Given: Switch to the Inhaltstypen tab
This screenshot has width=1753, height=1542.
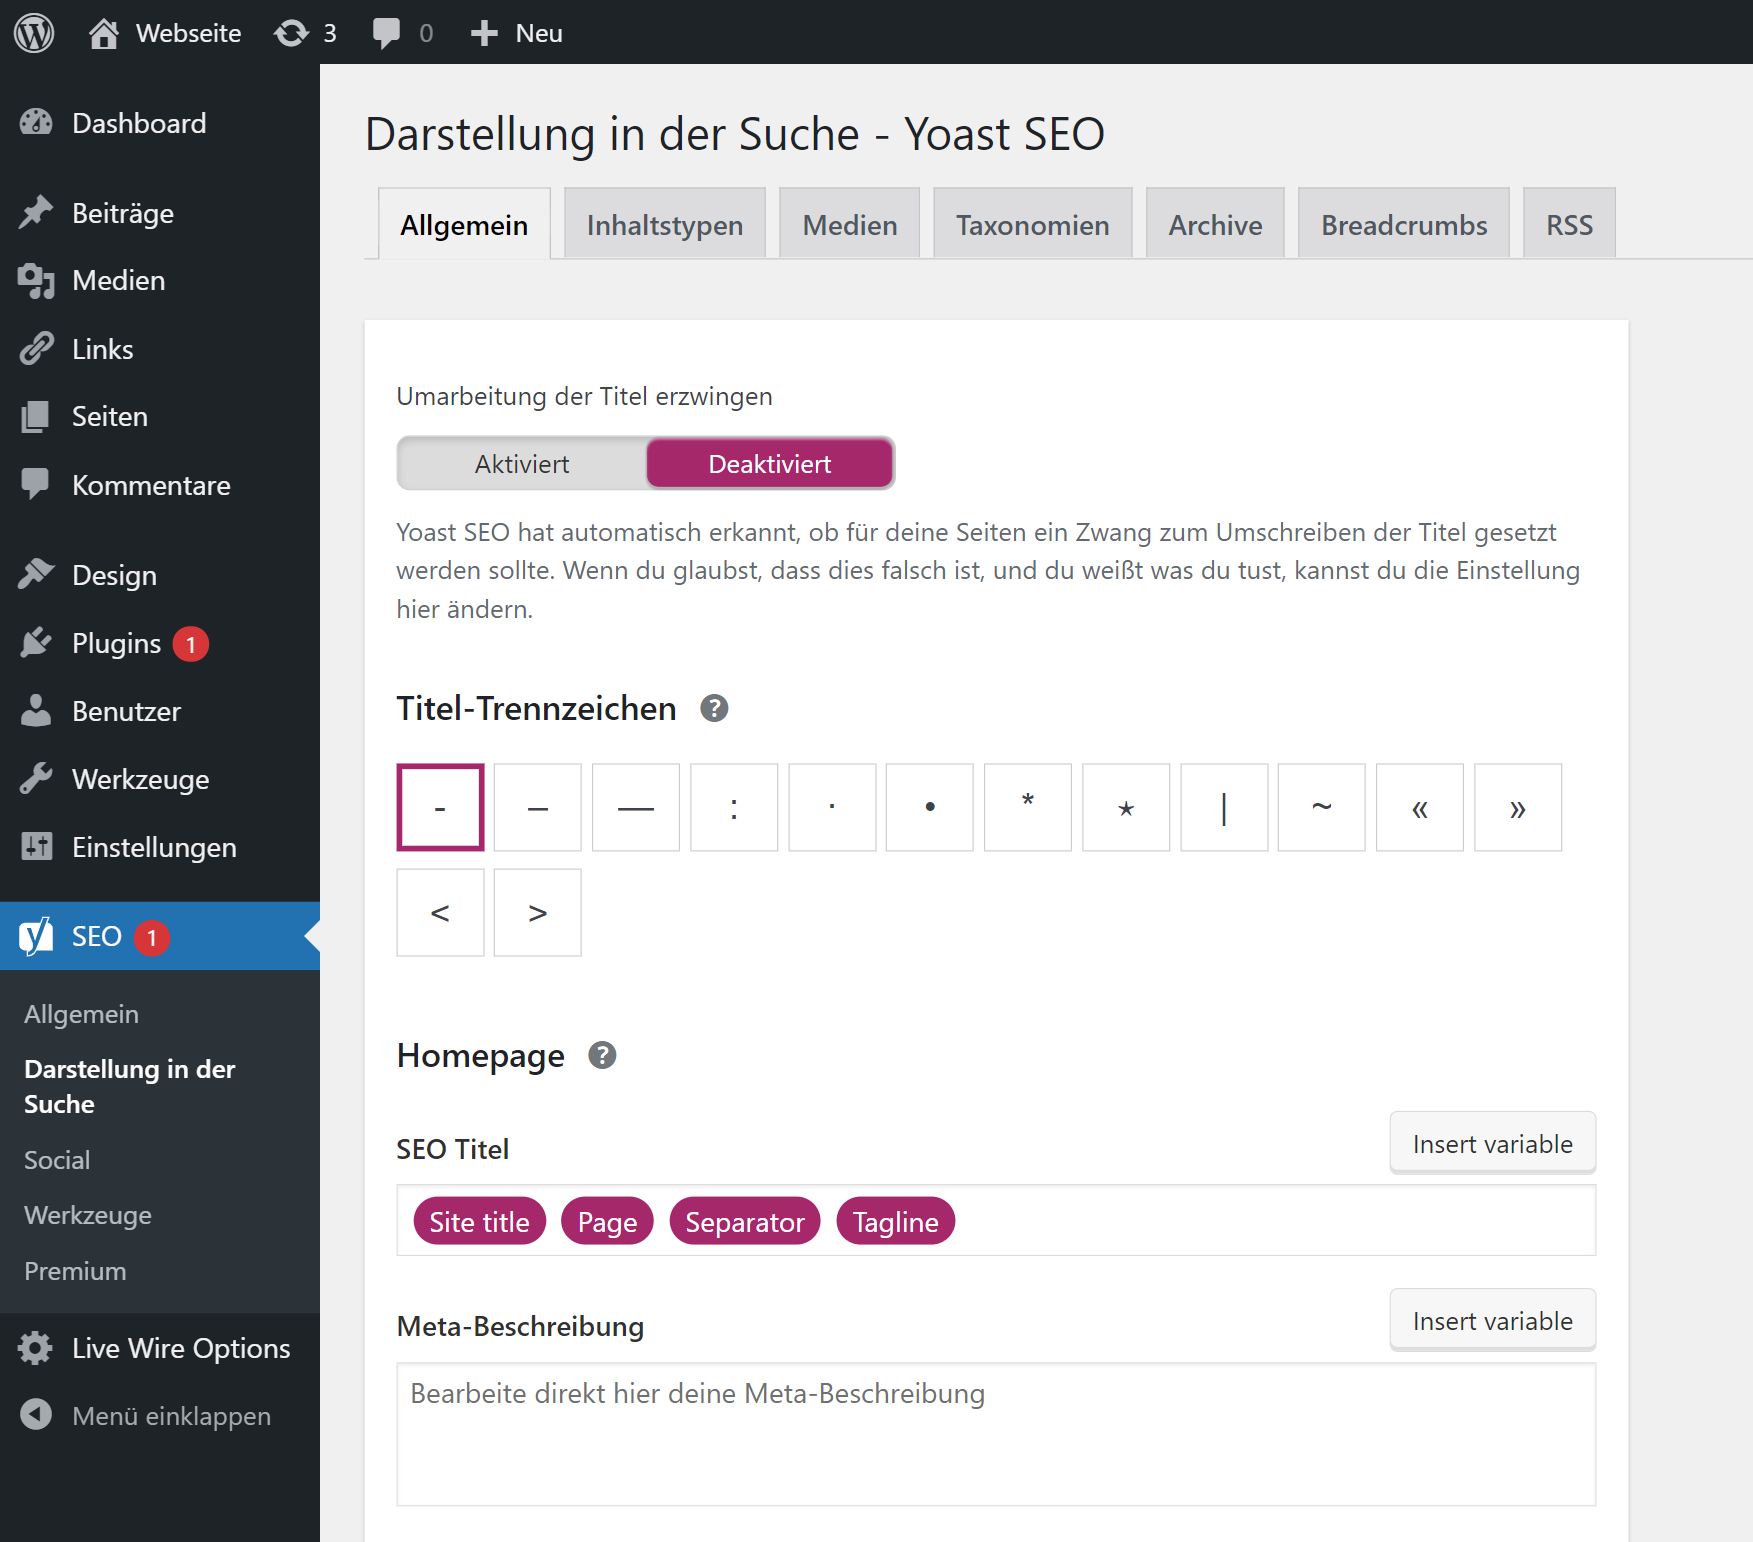Looking at the screenshot, I should point(664,225).
